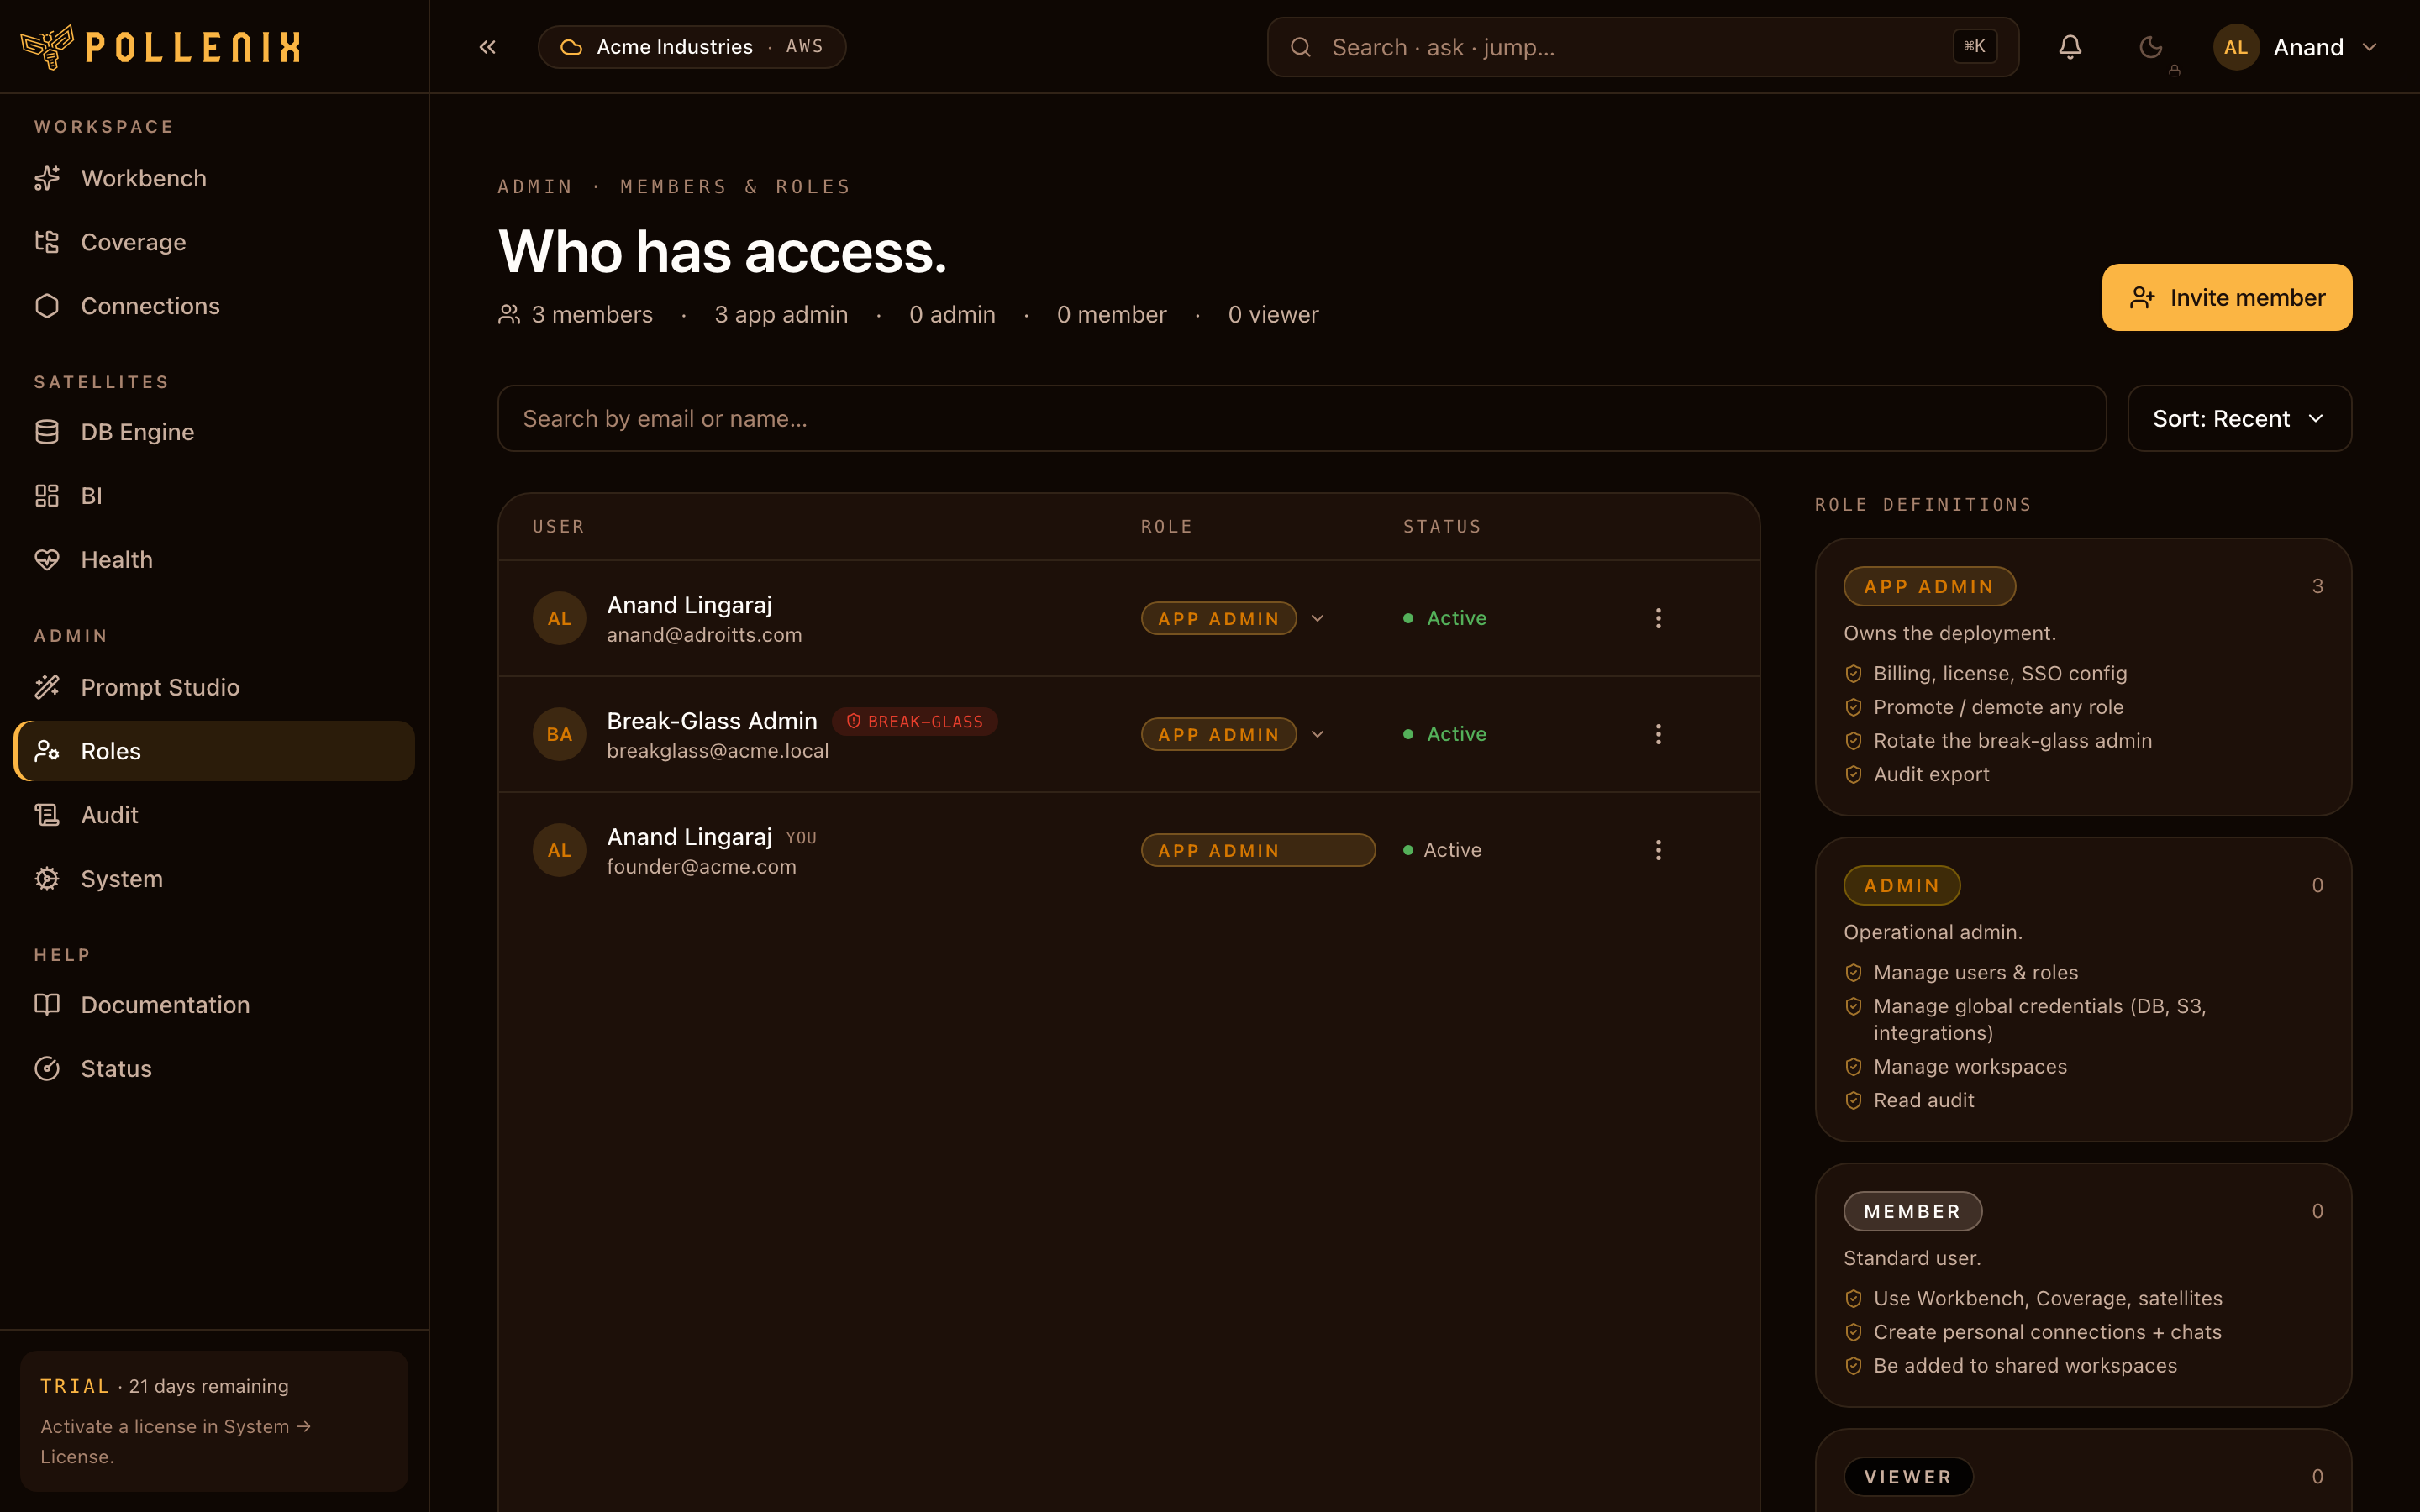Click the email founder@acme.com

point(701,867)
